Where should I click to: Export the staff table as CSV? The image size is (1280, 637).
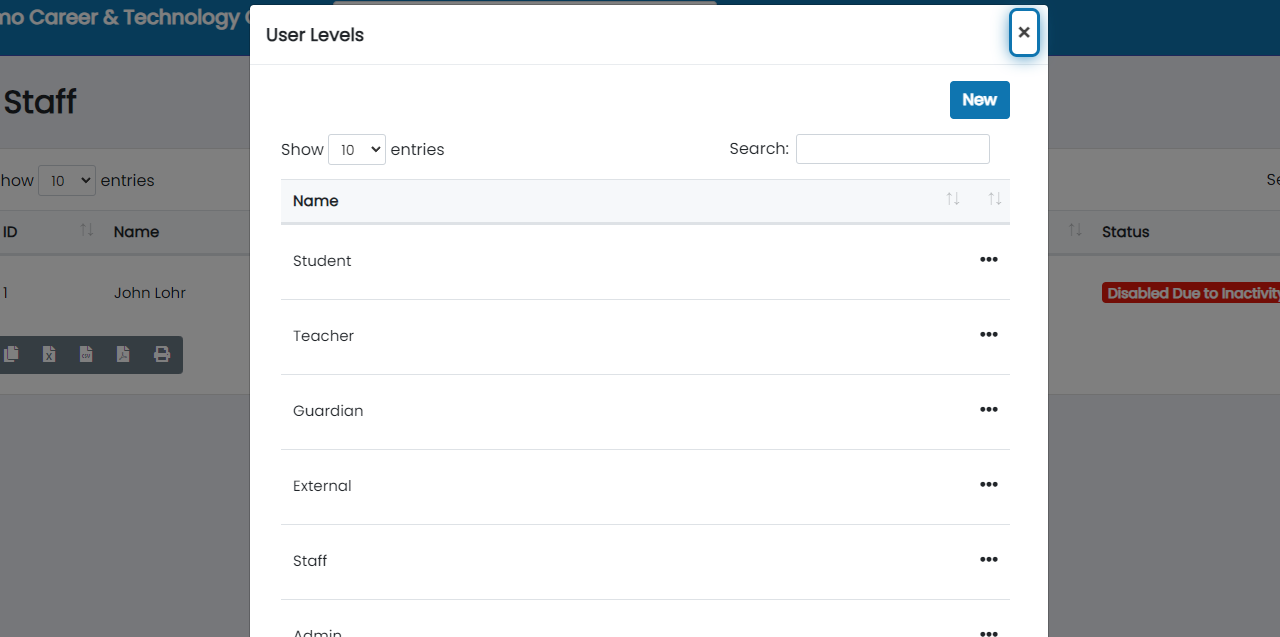click(86, 354)
